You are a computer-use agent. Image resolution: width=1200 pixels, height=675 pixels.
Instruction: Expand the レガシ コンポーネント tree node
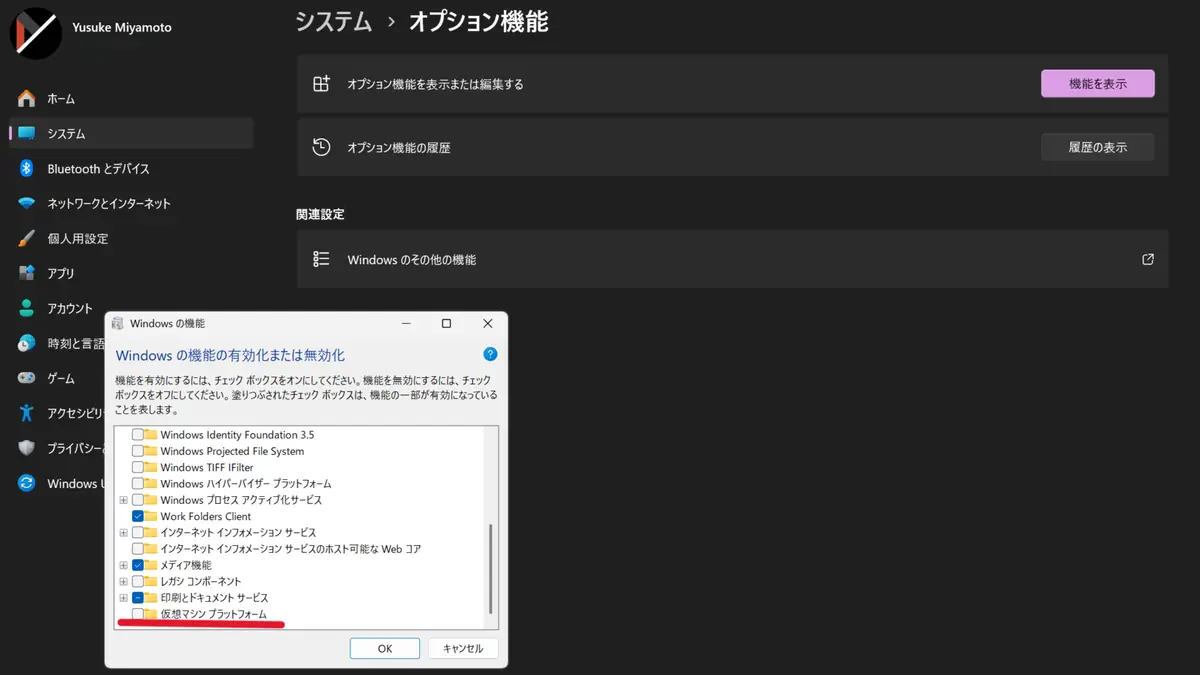click(124, 581)
